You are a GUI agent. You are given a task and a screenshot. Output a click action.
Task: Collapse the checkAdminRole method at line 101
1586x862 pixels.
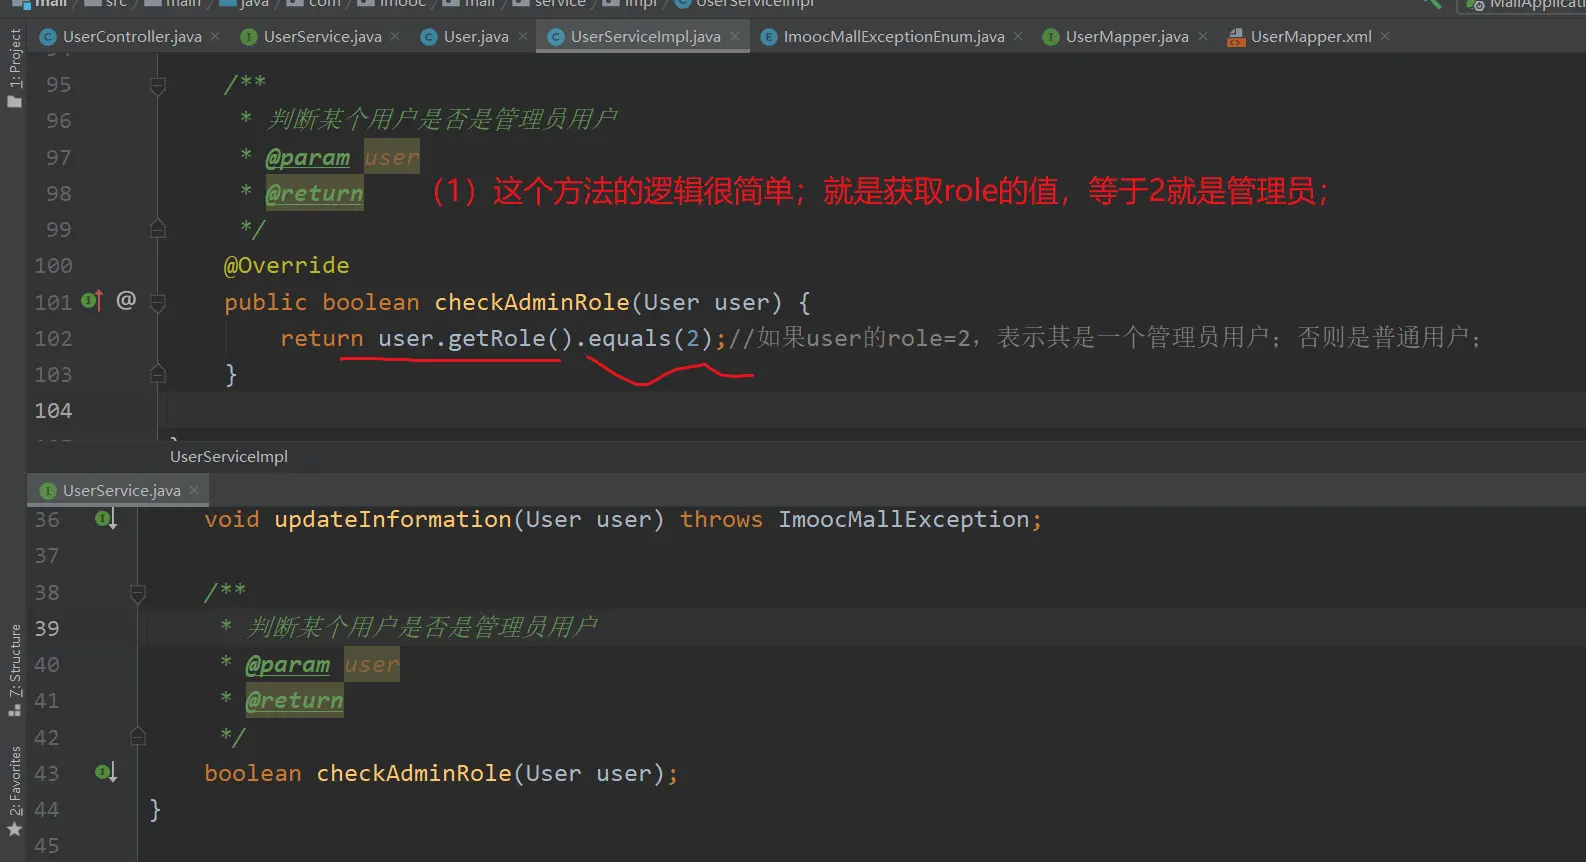(158, 302)
